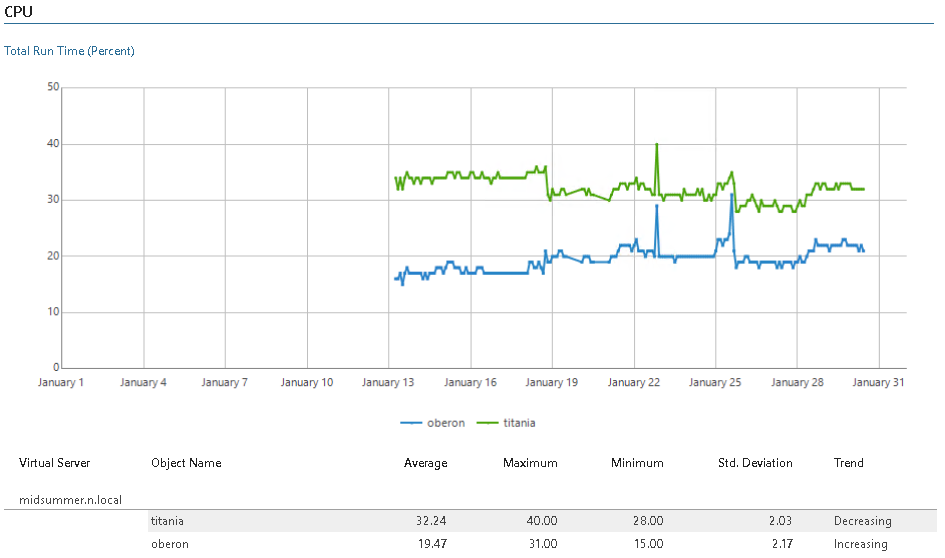945x558 pixels.
Task: Click the green titania legend line marker
Action: (x=487, y=423)
